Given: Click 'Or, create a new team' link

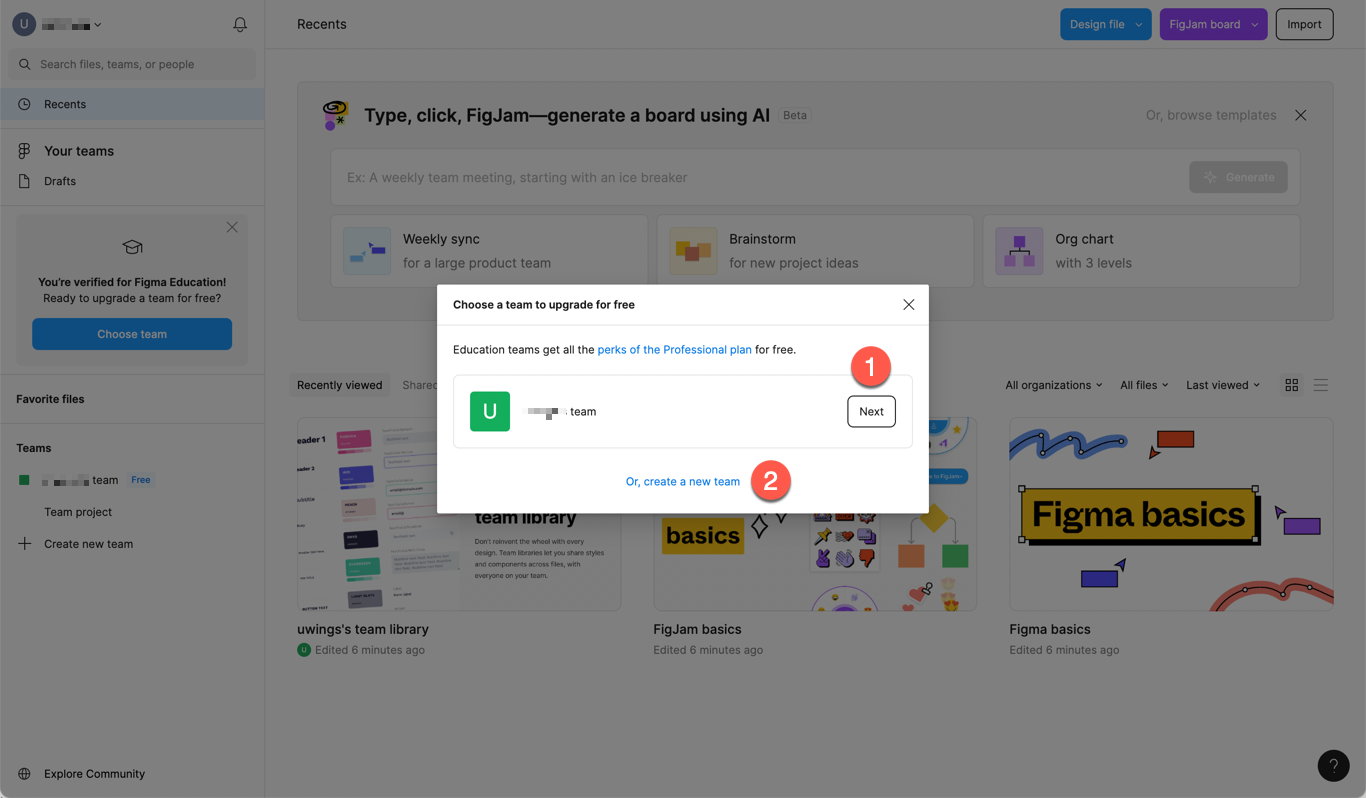Looking at the screenshot, I should pos(683,481).
